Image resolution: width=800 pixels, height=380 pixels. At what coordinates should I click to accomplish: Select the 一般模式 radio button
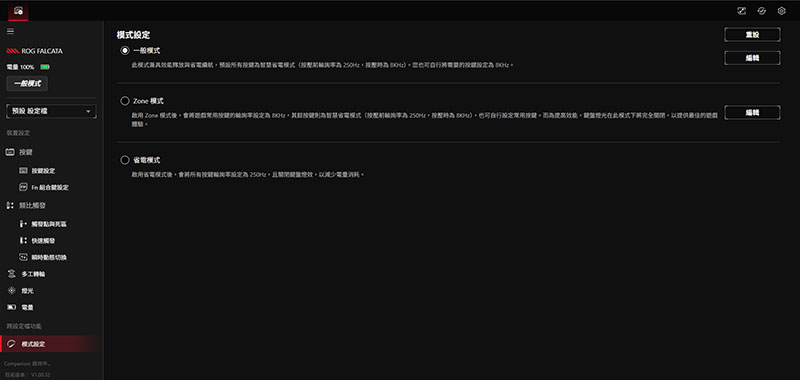coord(125,50)
